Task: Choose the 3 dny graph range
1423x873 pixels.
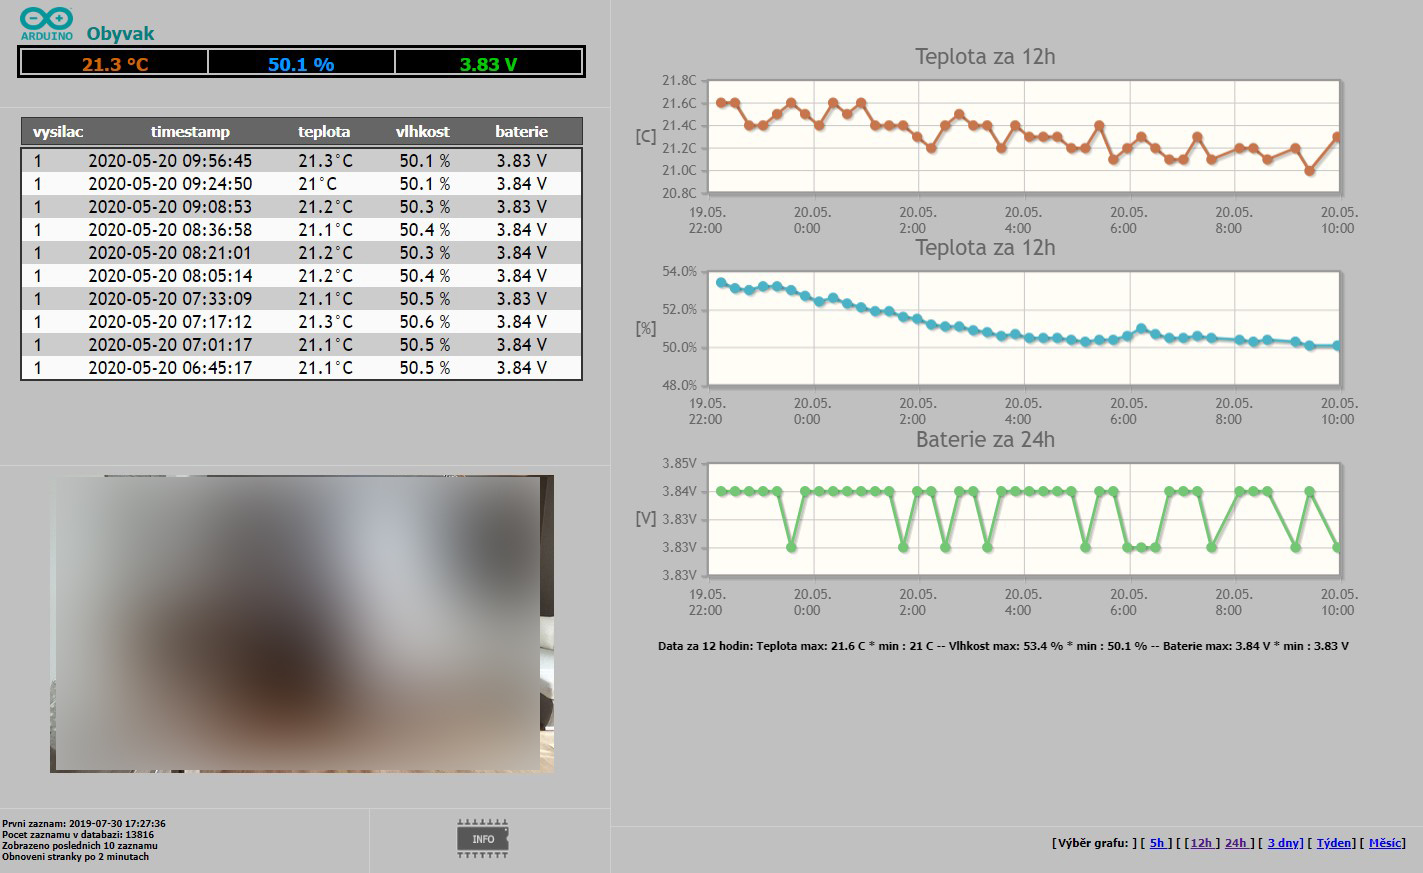Action: pos(1284,843)
